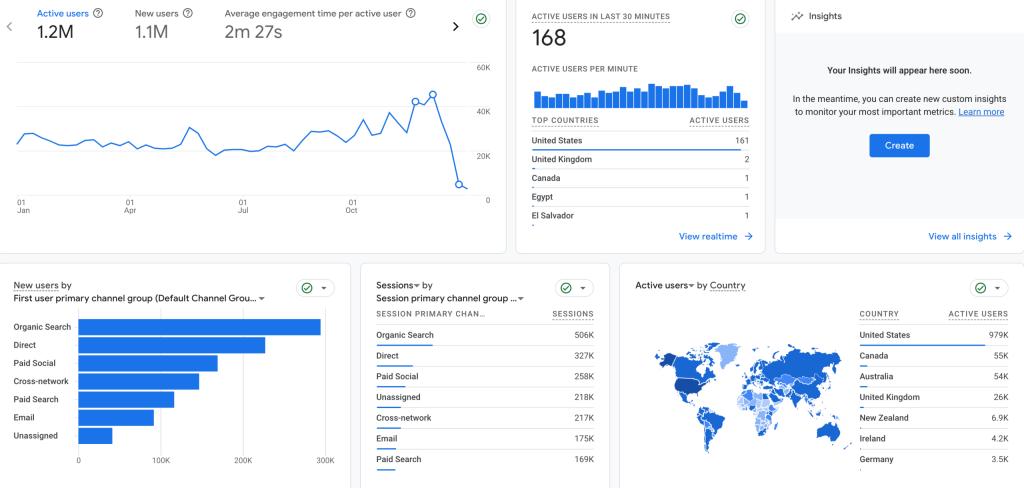Open the Learn more link
Viewport: 1024px width, 488px height.
(x=981, y=112)
